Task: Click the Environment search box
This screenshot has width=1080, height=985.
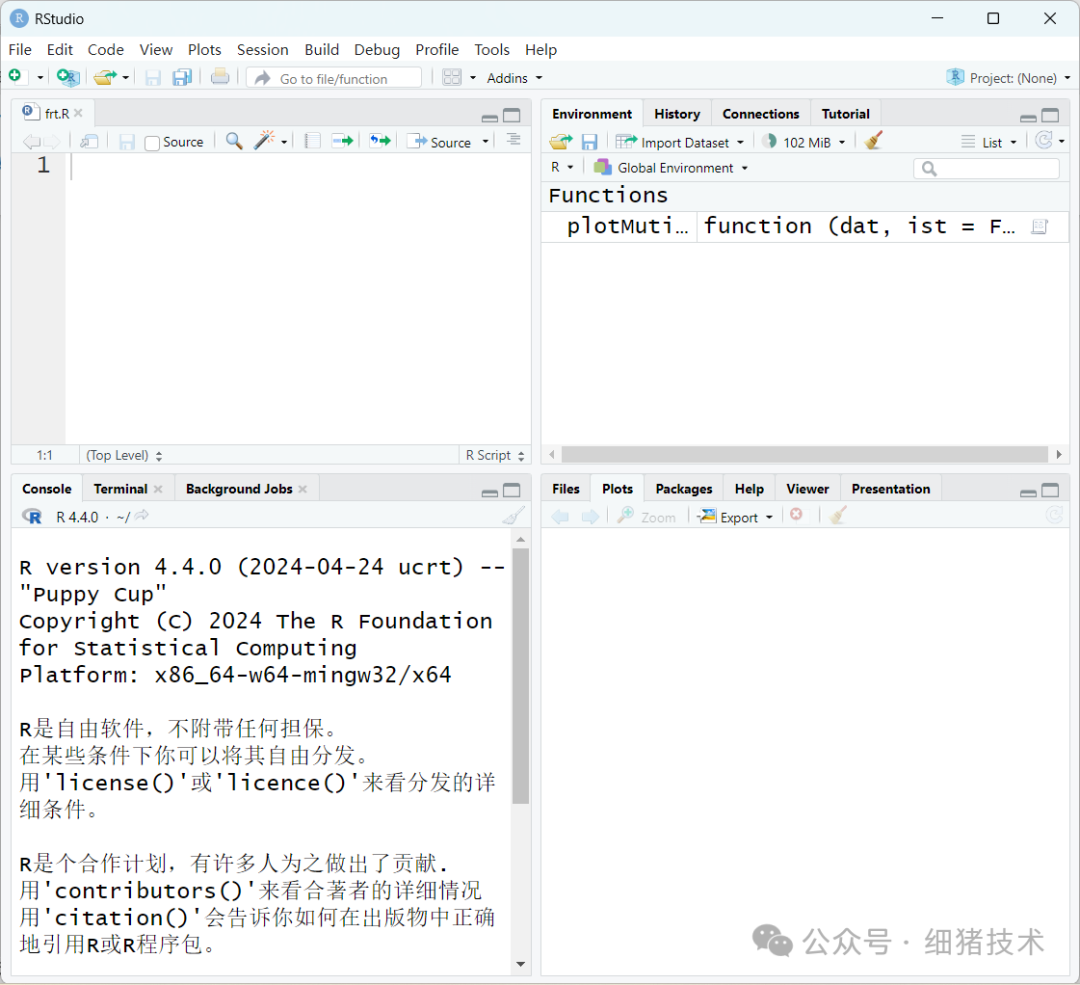Action: point(986,169)
